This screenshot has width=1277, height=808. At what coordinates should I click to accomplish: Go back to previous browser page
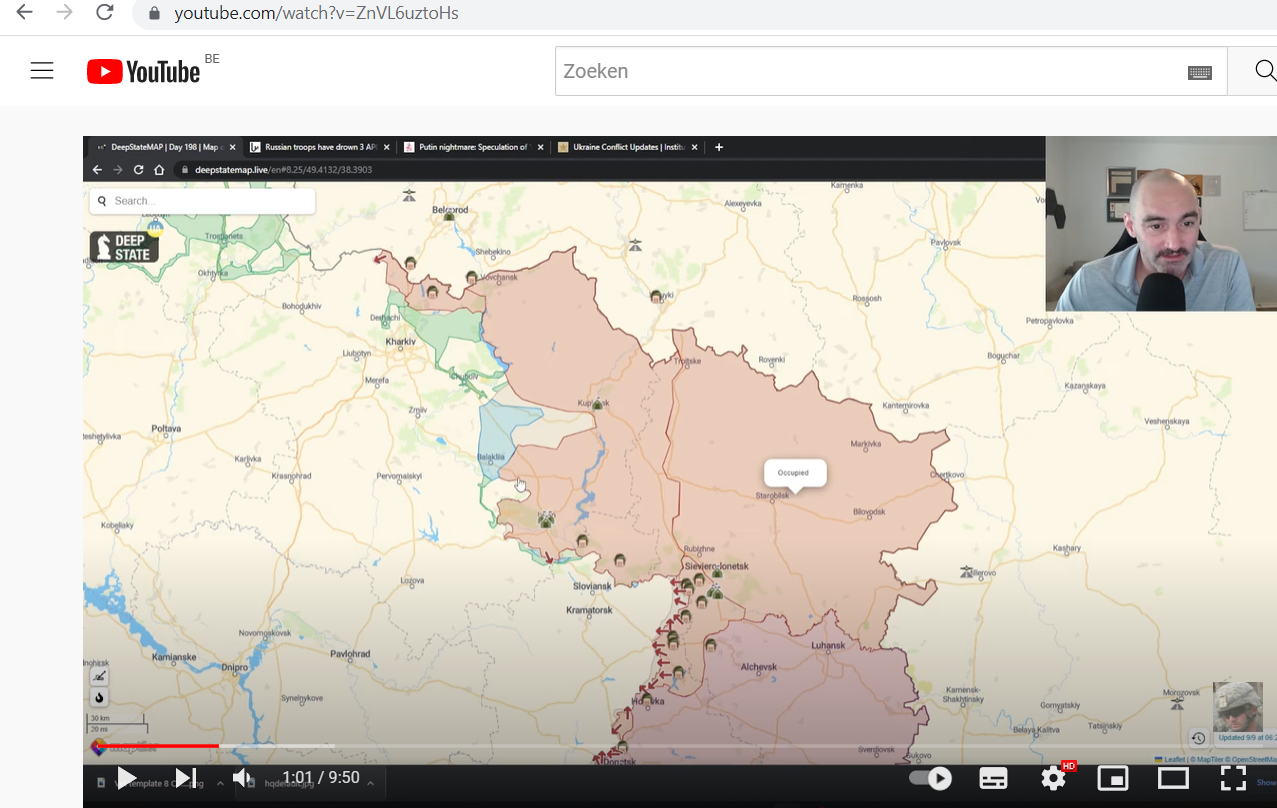tap(24, 13)
